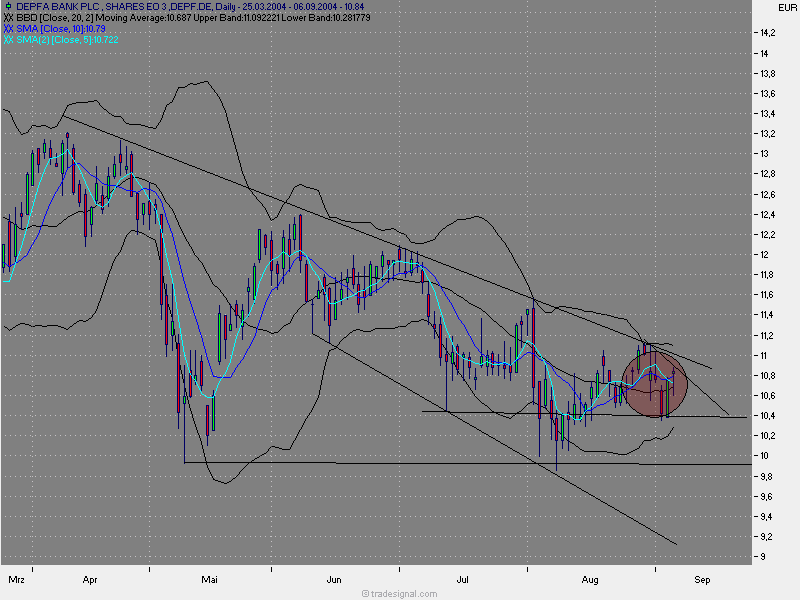Click the Mrz month label on time axis

16,580
